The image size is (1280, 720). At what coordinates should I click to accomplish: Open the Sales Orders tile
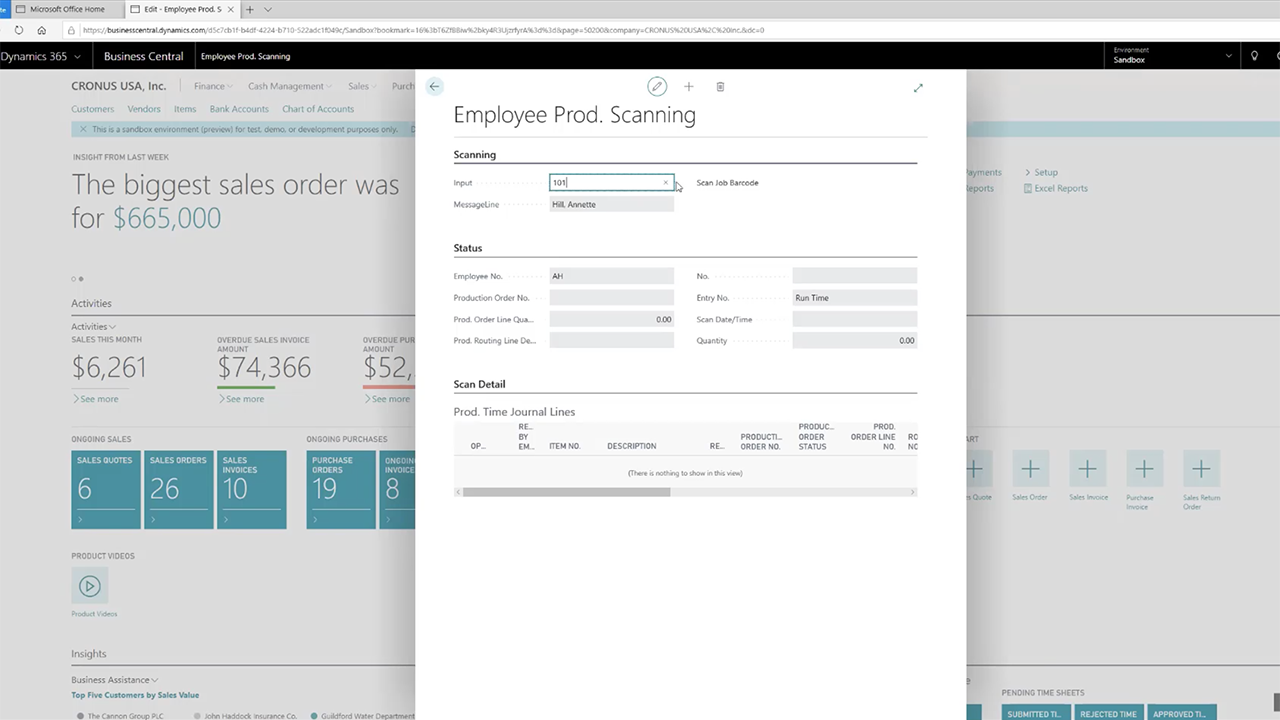tap(178, 489)
